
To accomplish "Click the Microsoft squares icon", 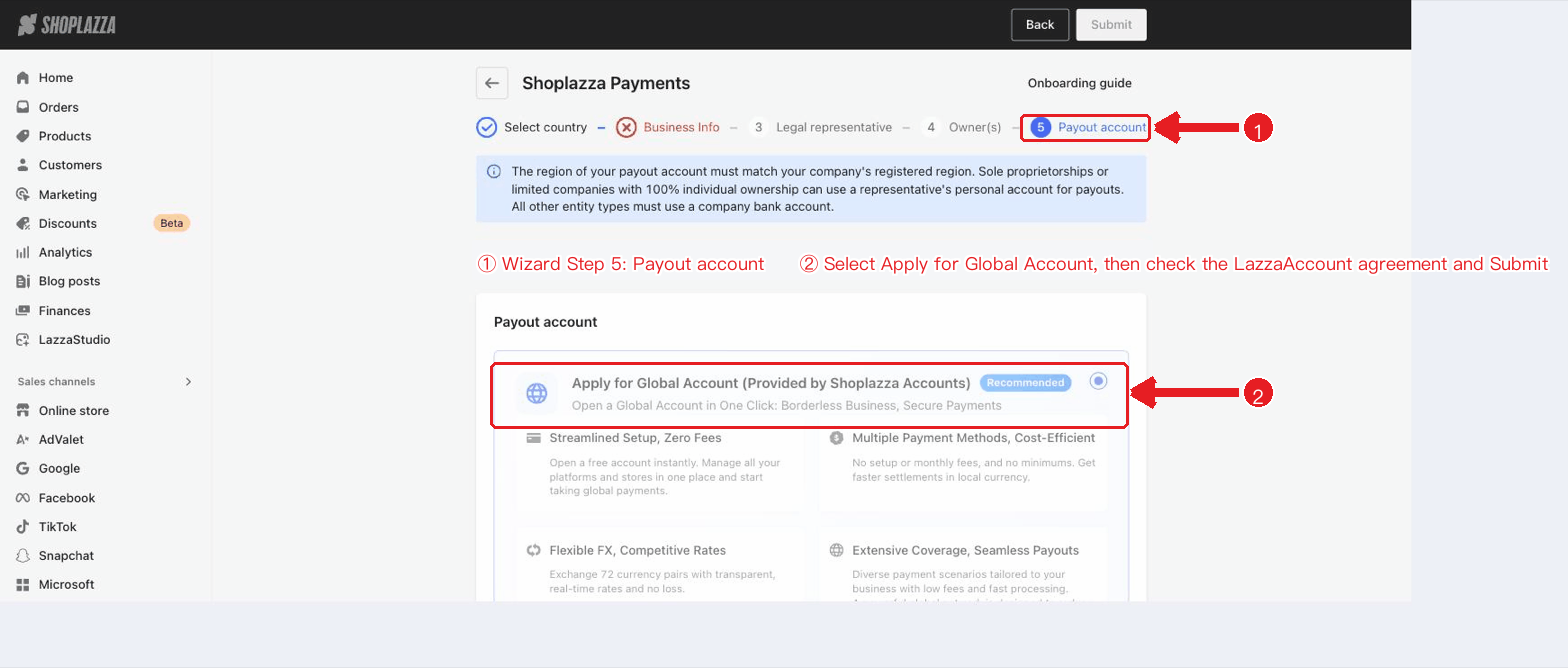I will [23, 585].
